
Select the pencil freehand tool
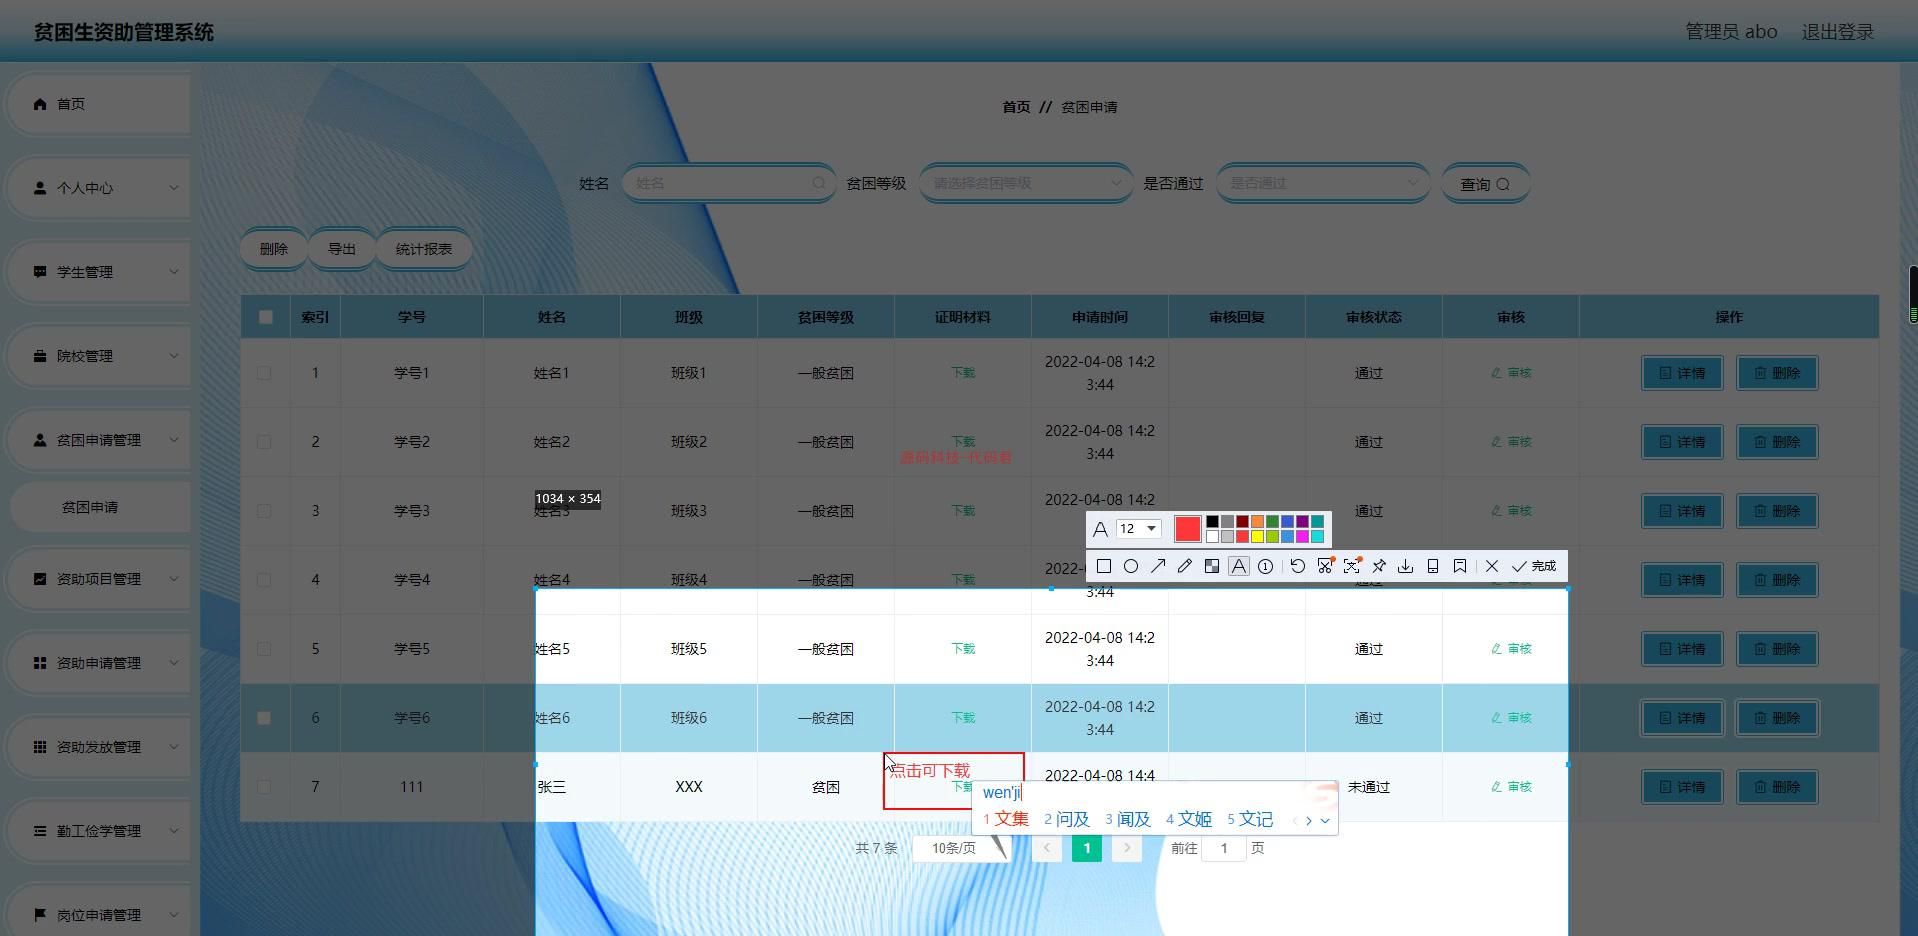1185,566
